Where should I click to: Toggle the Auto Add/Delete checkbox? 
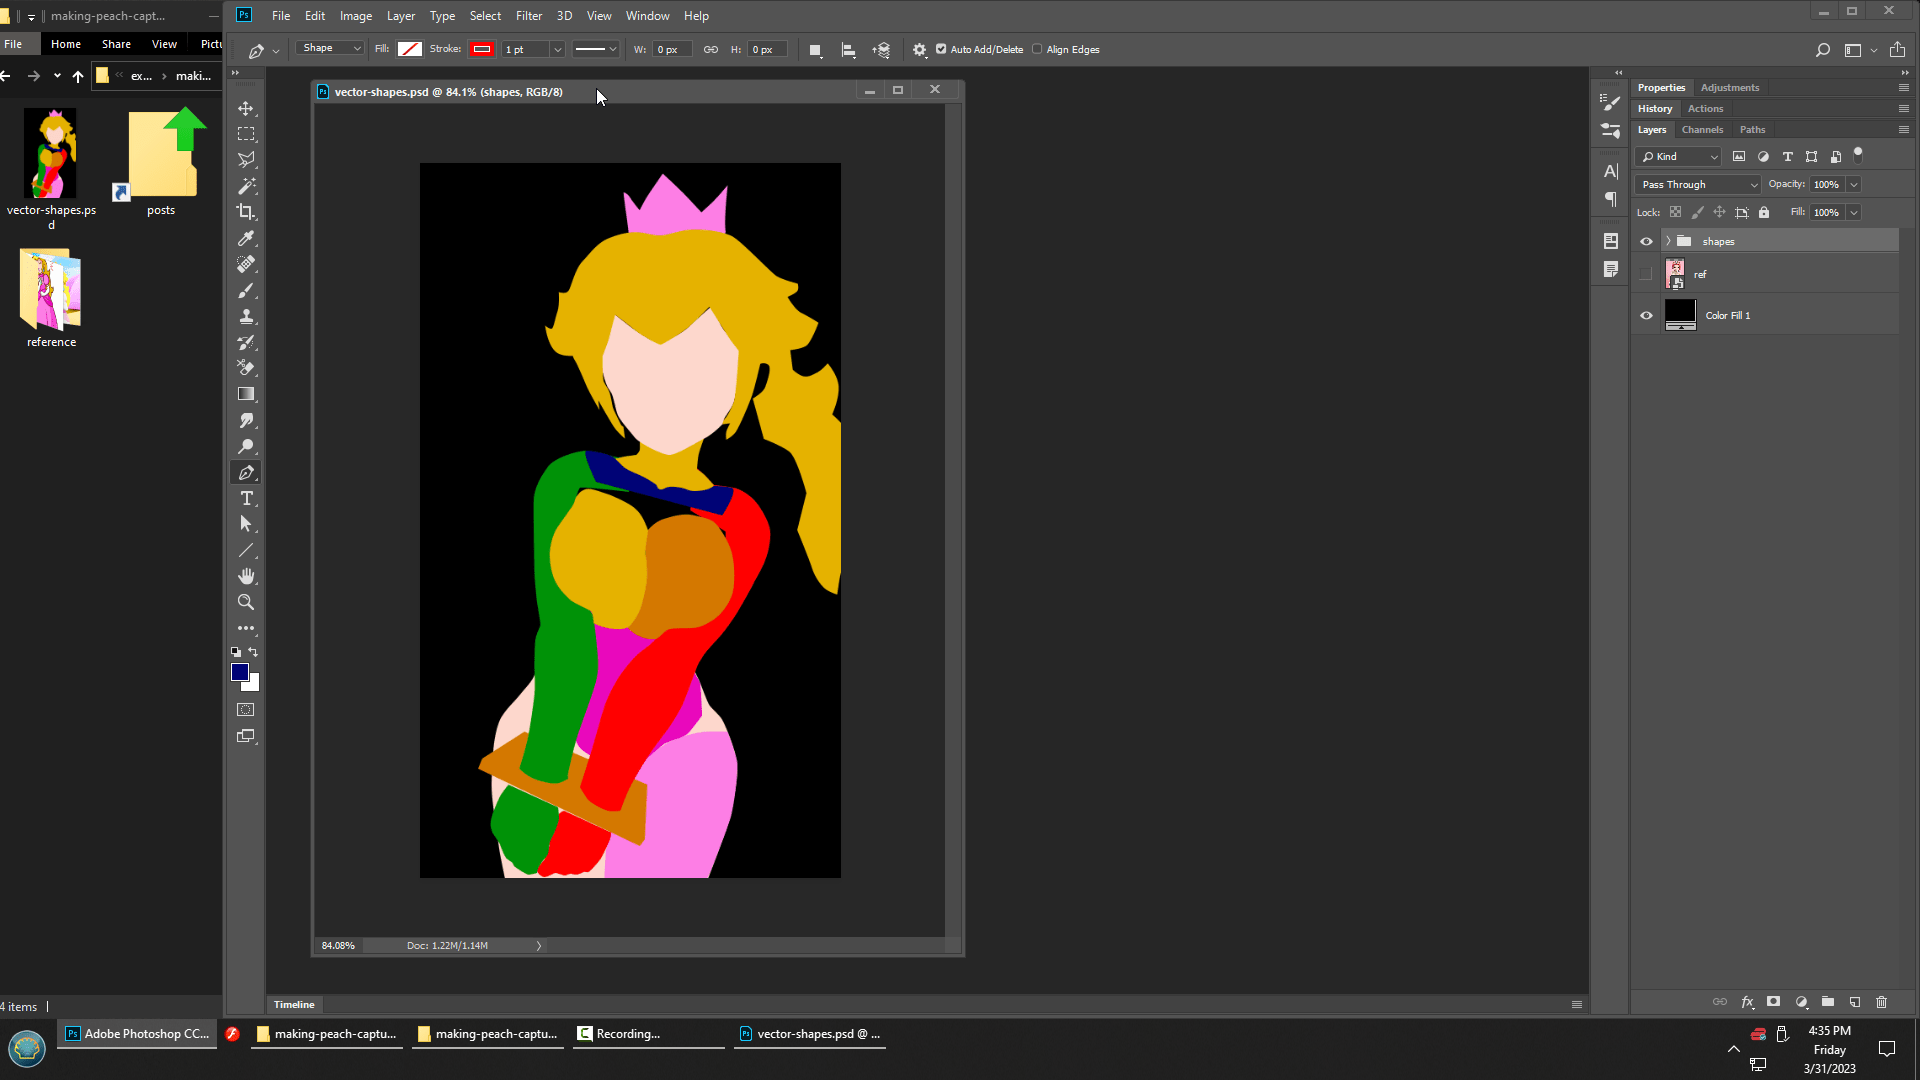(x=941, y=49)
